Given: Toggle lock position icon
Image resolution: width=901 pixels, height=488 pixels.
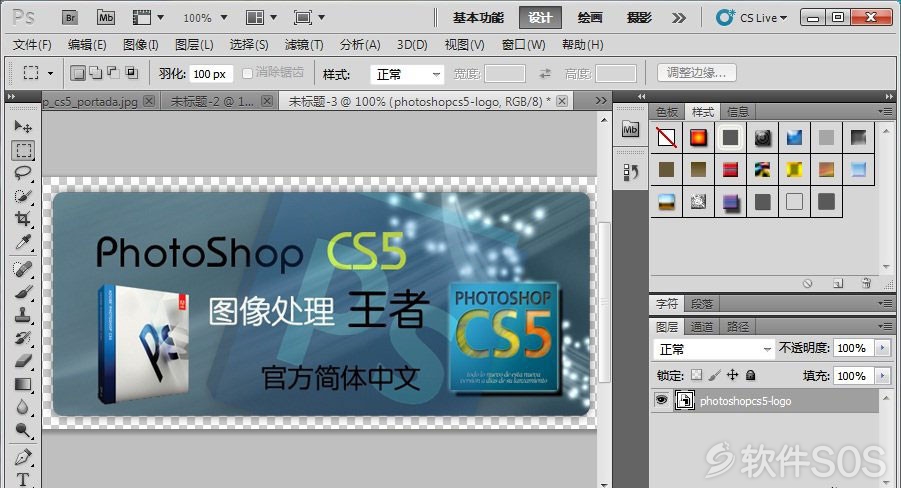Looking at the screenshot, I should click(732, 375).
